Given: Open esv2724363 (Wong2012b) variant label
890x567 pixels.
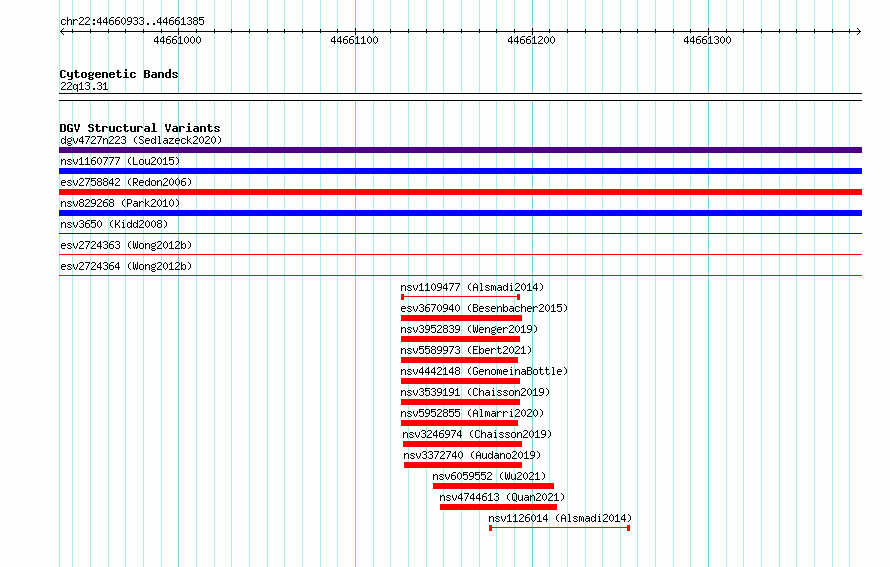Looking at the screenshot, I should [126, 245].
